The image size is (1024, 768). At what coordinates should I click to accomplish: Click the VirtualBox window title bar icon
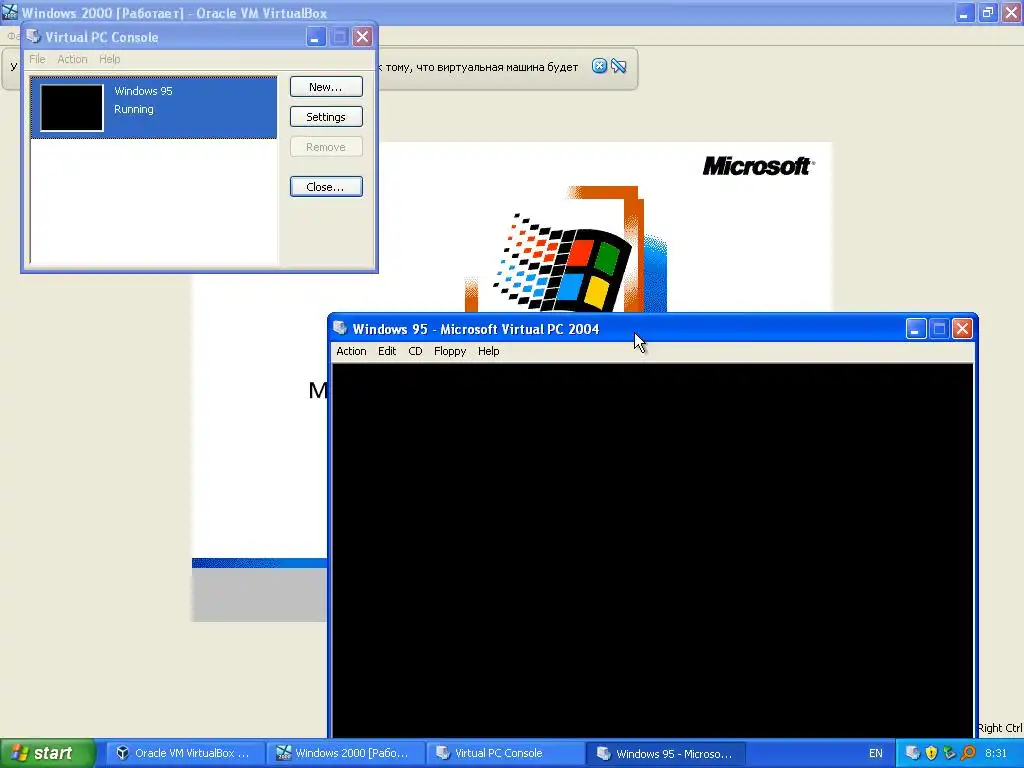click(10, 12)
